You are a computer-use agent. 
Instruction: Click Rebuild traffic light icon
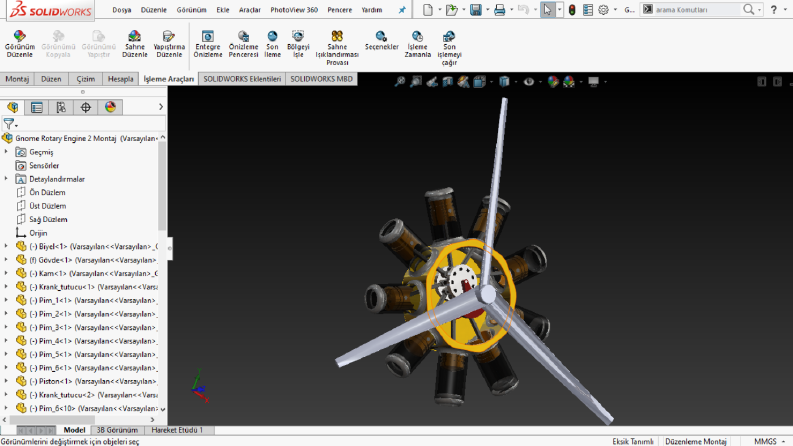[x=572, y=10]
